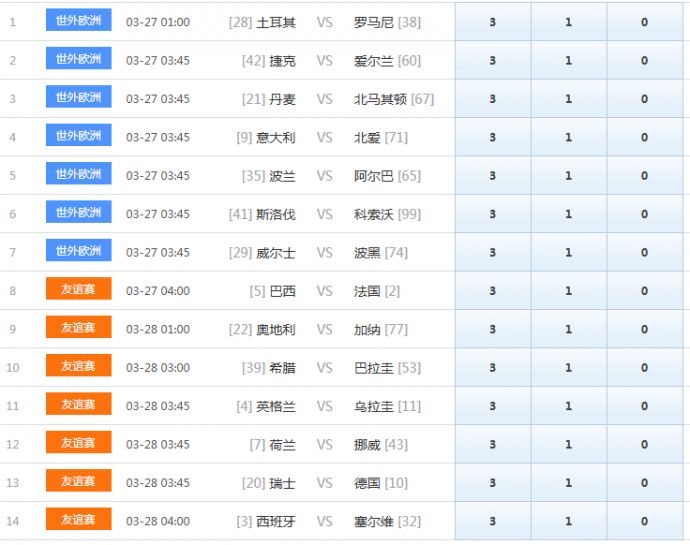Click 世外欧洲 league tag in row 4
Screen dimensions: 690x545
(78, 136)
